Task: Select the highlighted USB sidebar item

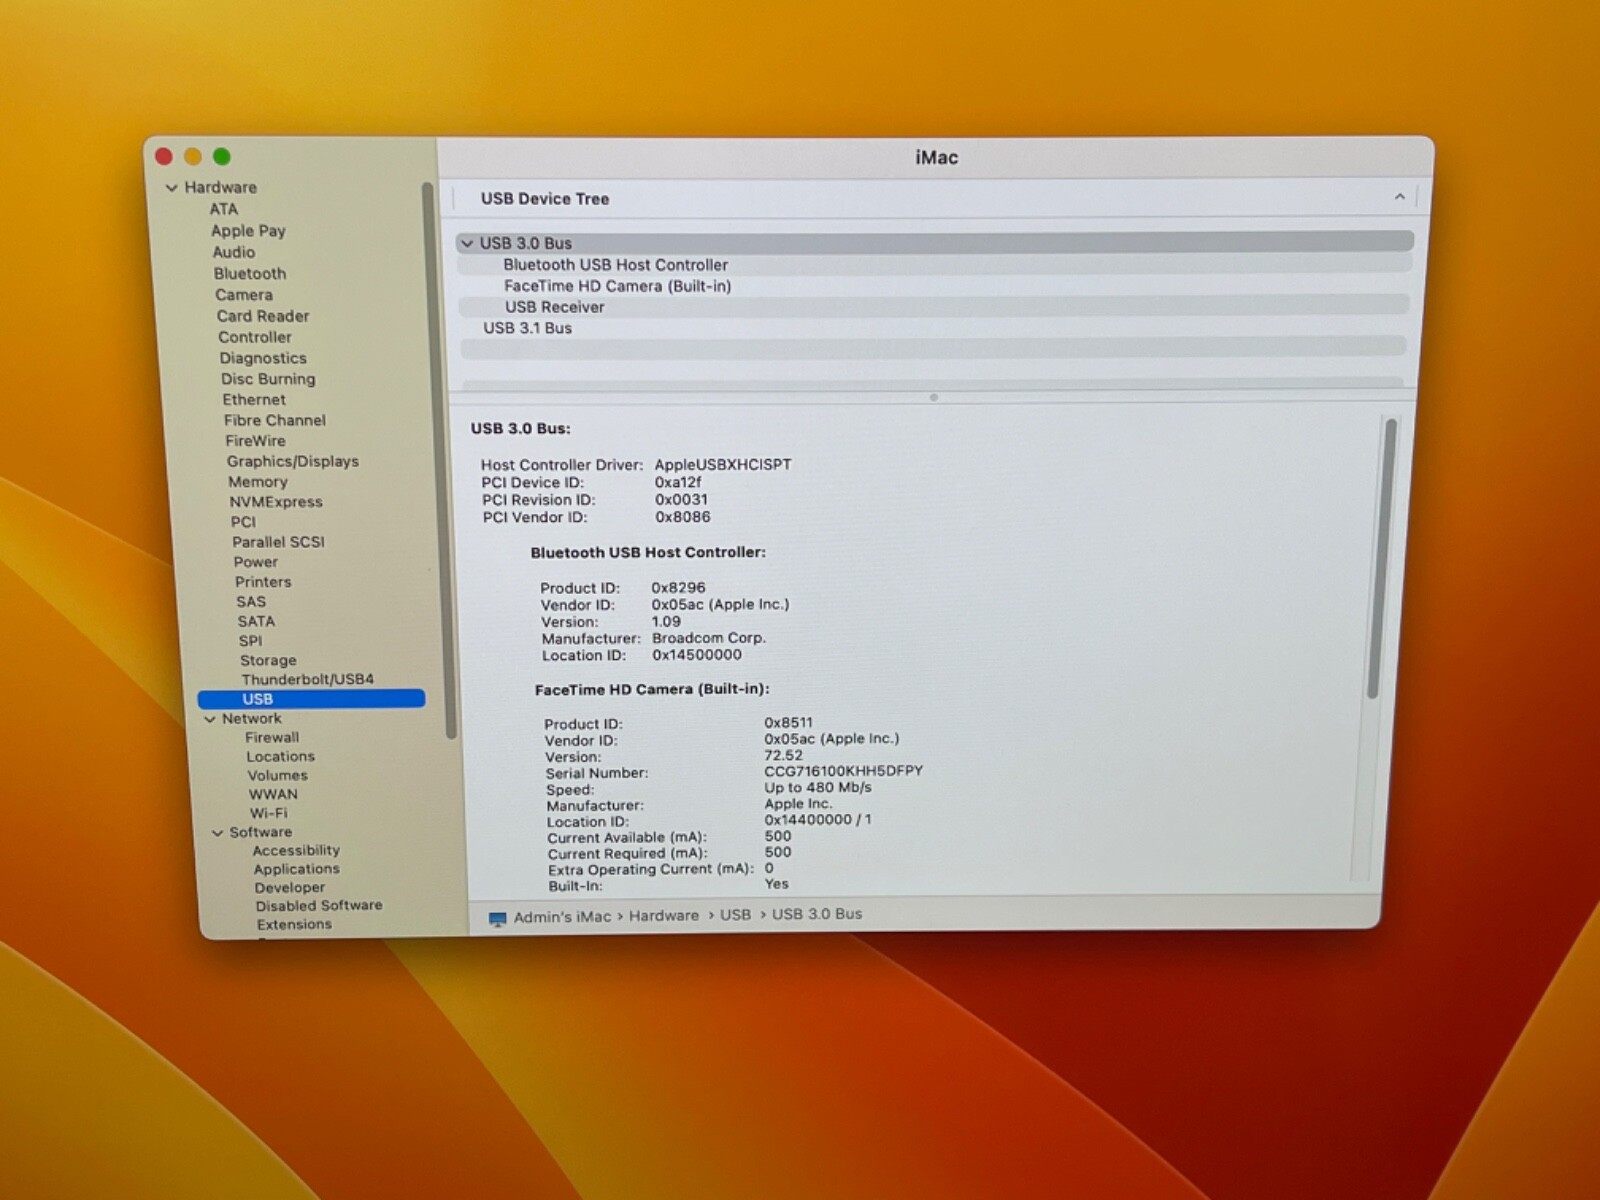Action: [x=311, y=699]
